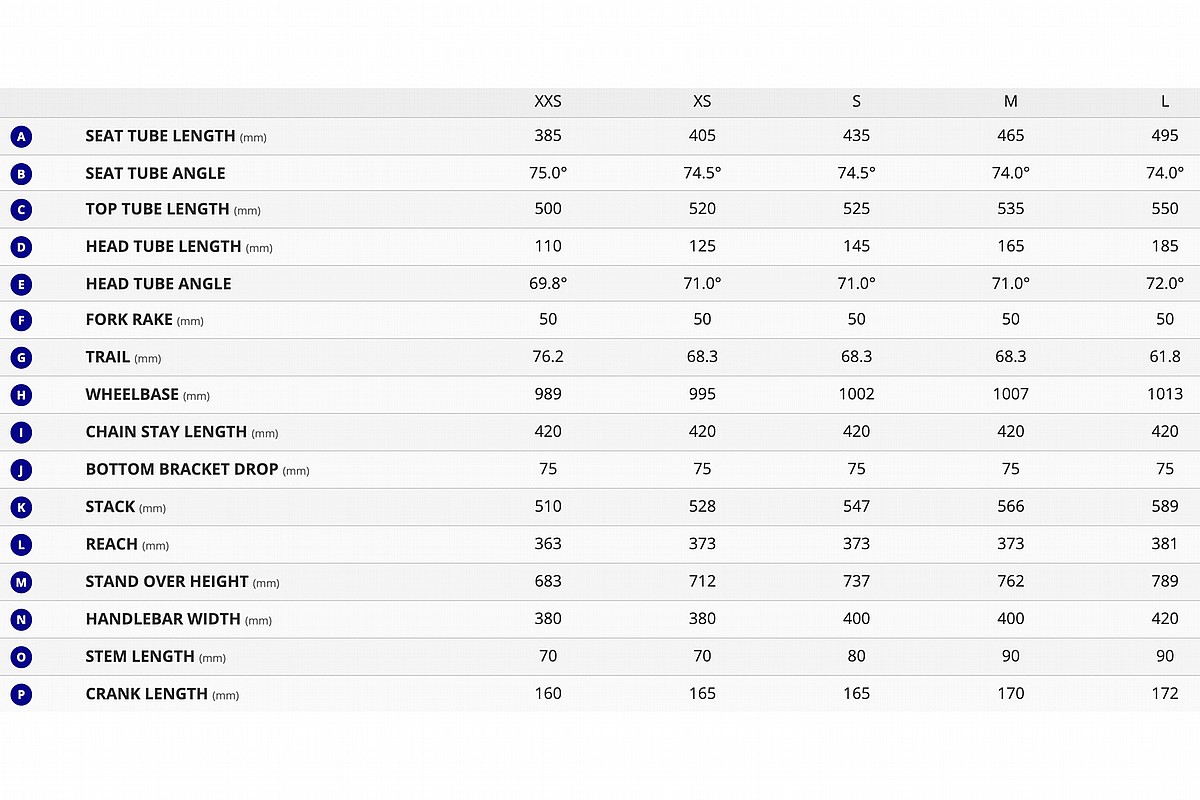Click the 75.0° seat tube angle cell
The width and height of the screenshot is (1200, 800).
pos(548,172)
